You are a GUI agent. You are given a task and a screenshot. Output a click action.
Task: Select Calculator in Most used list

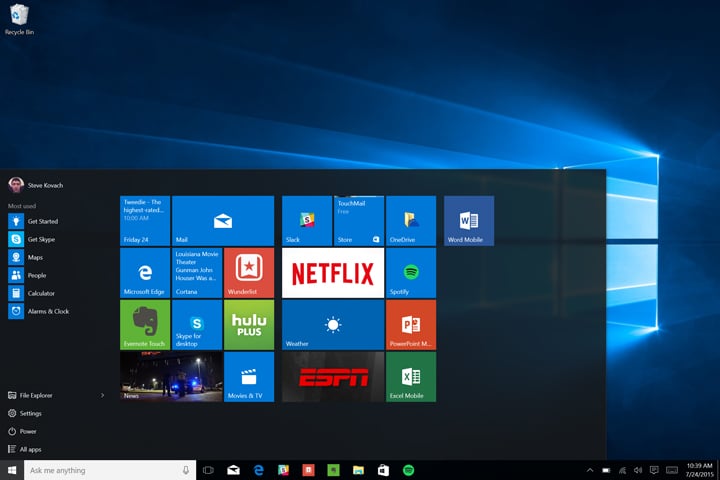(40, 293)
